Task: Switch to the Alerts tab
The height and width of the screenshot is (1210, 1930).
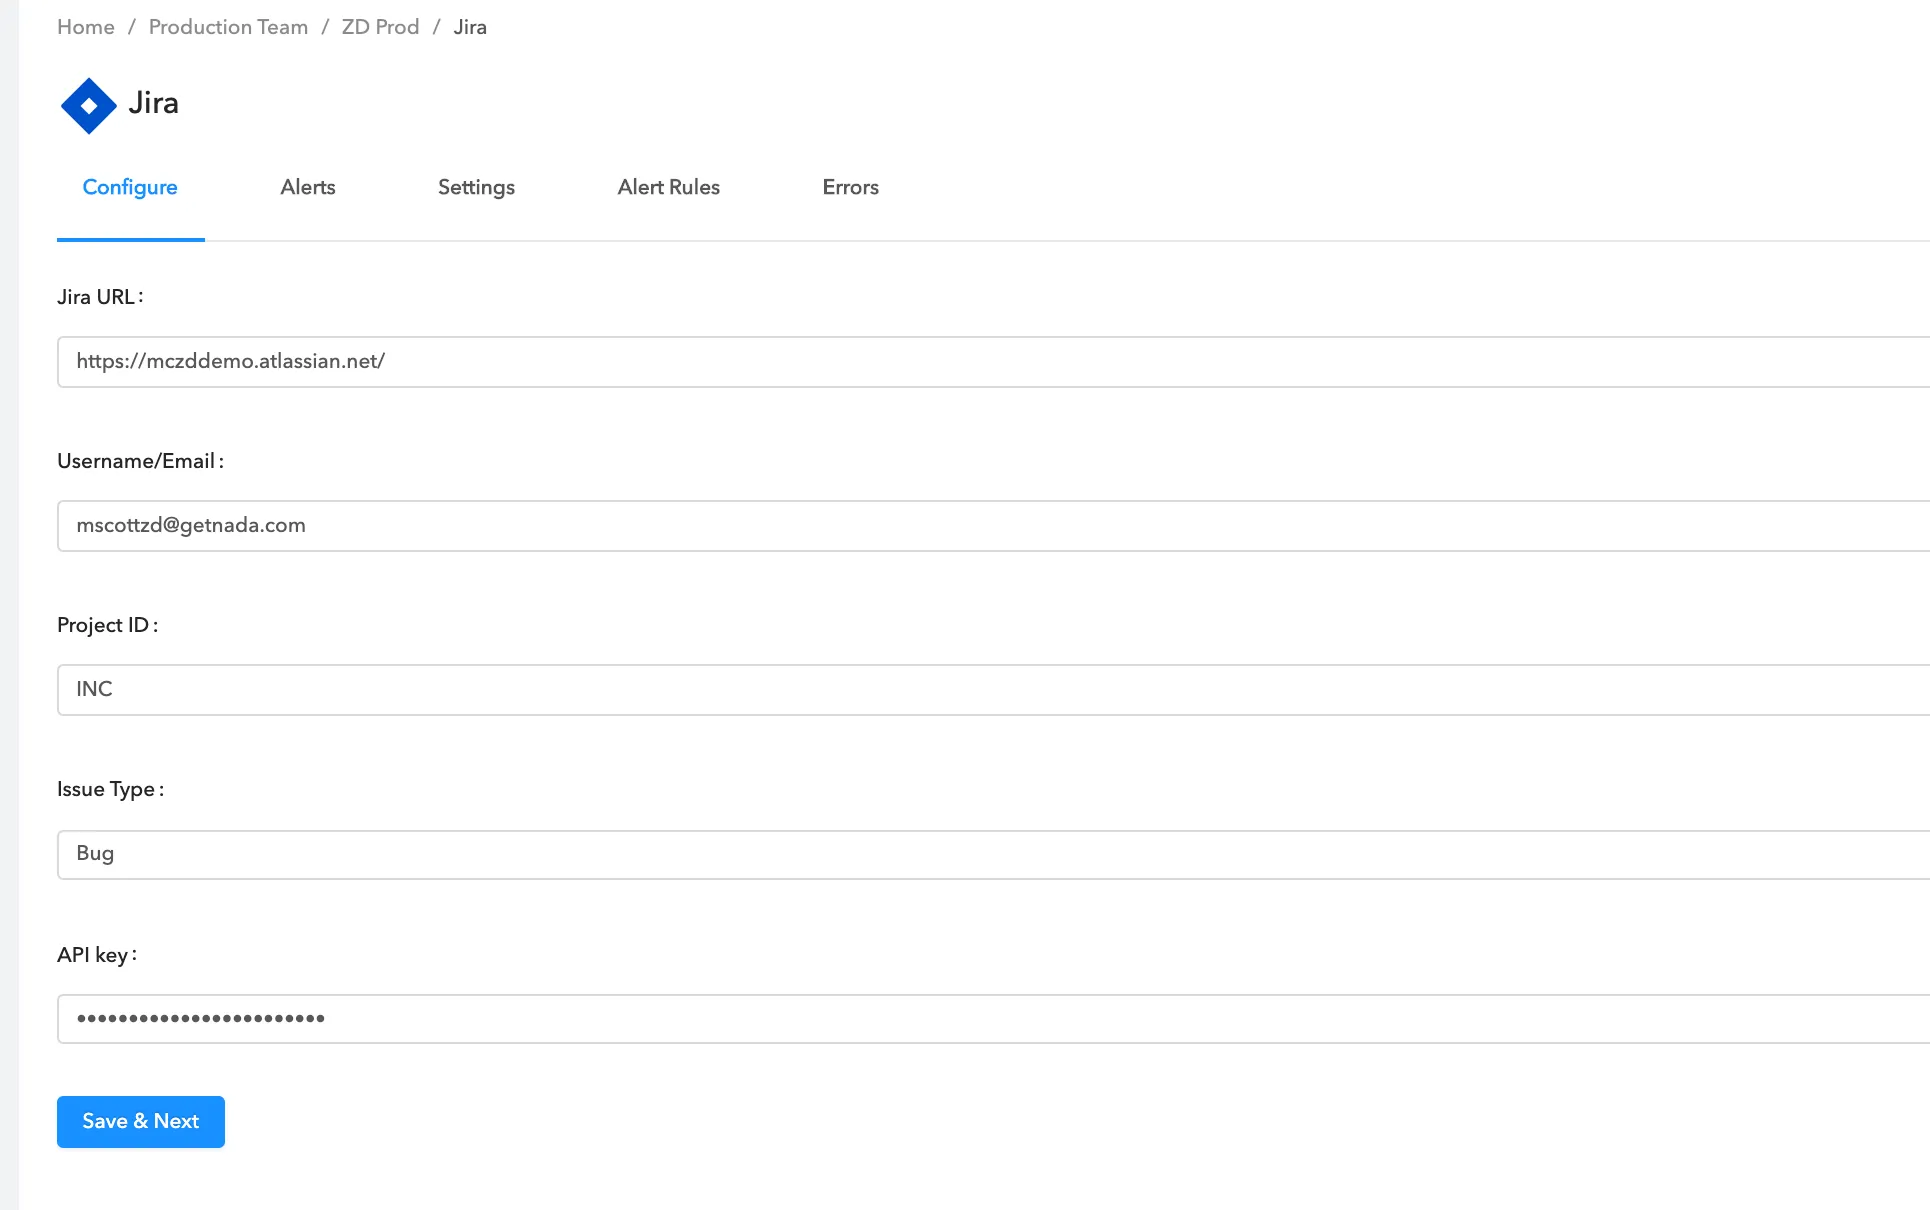Action: coord(307,188)
